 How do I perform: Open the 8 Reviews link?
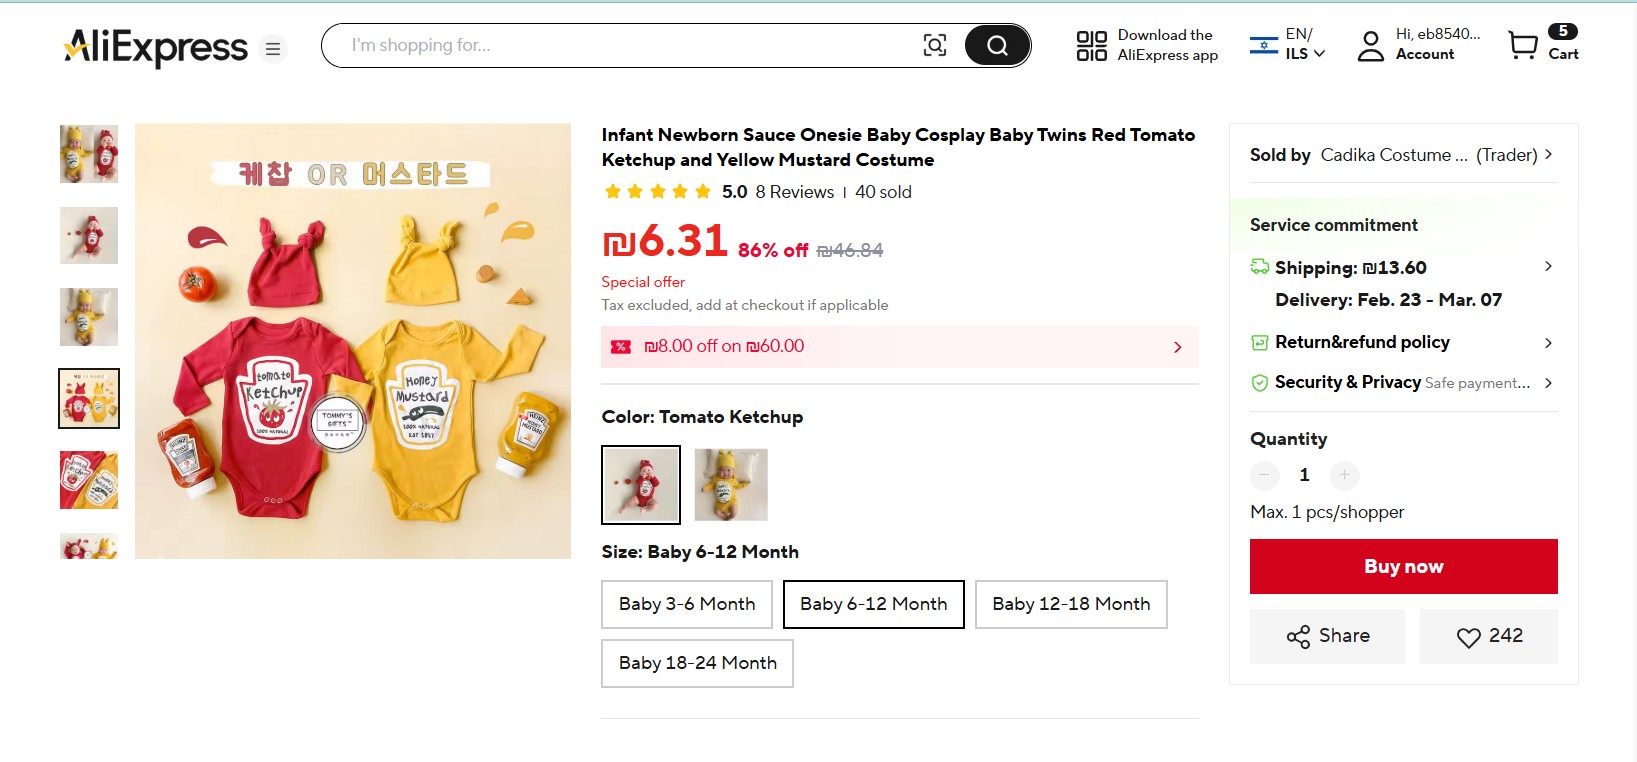[x=794, y=192]
